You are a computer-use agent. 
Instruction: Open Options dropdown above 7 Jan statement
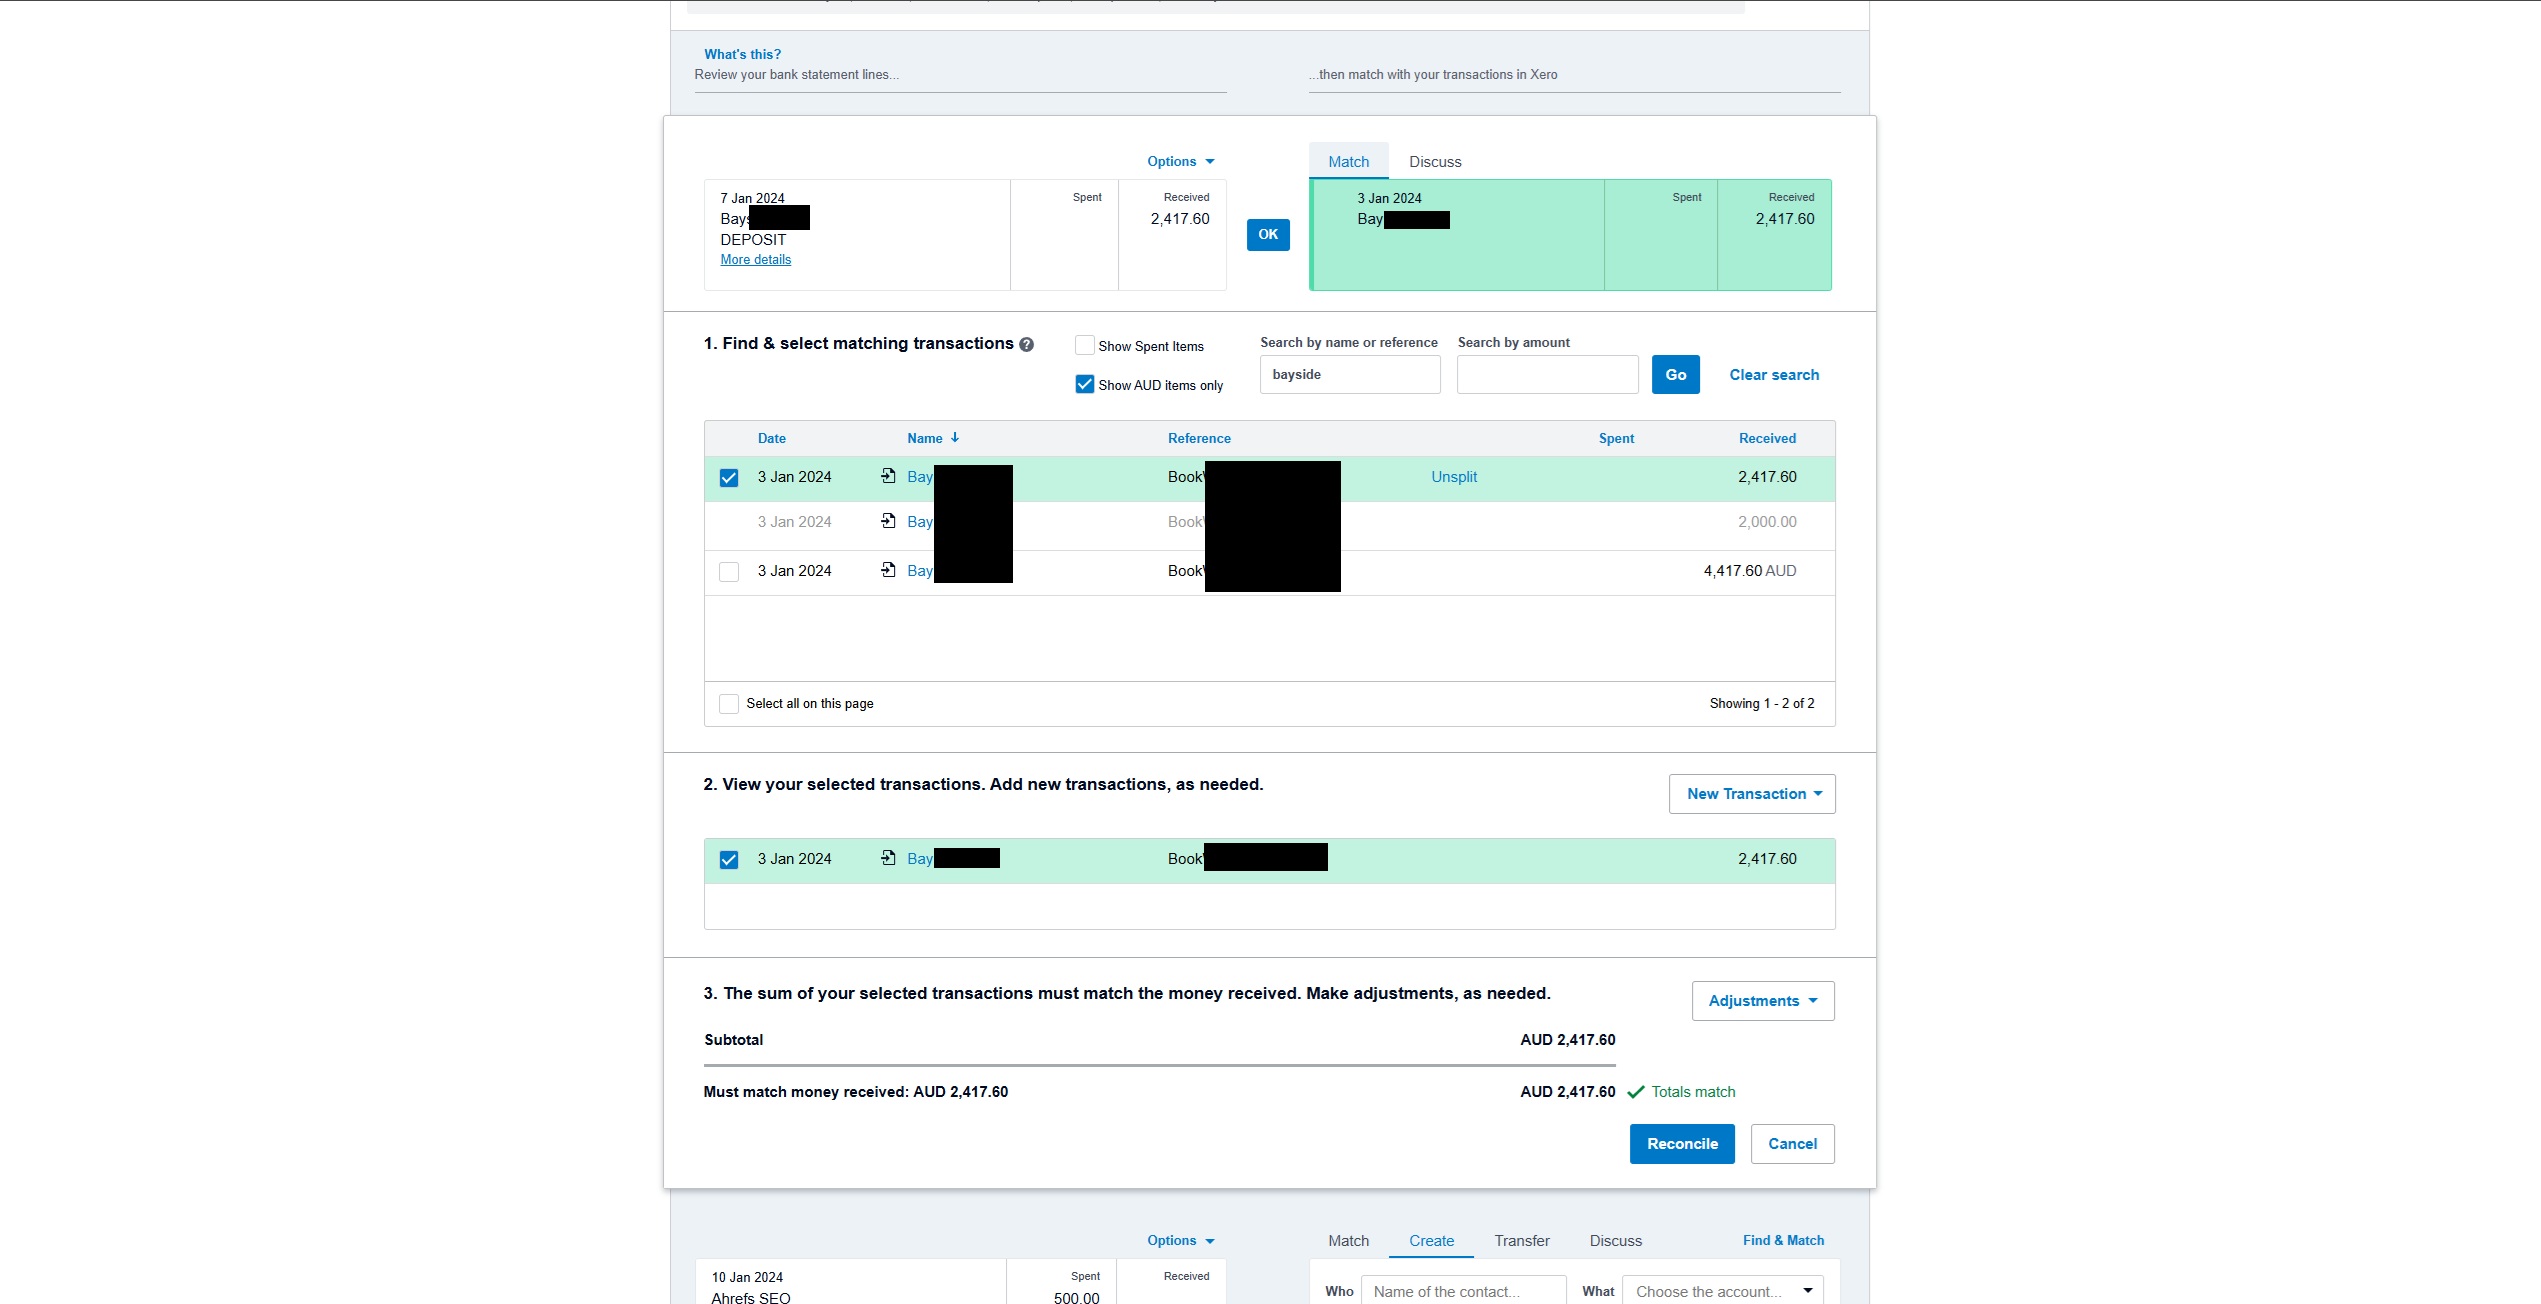click(1180, 161)
